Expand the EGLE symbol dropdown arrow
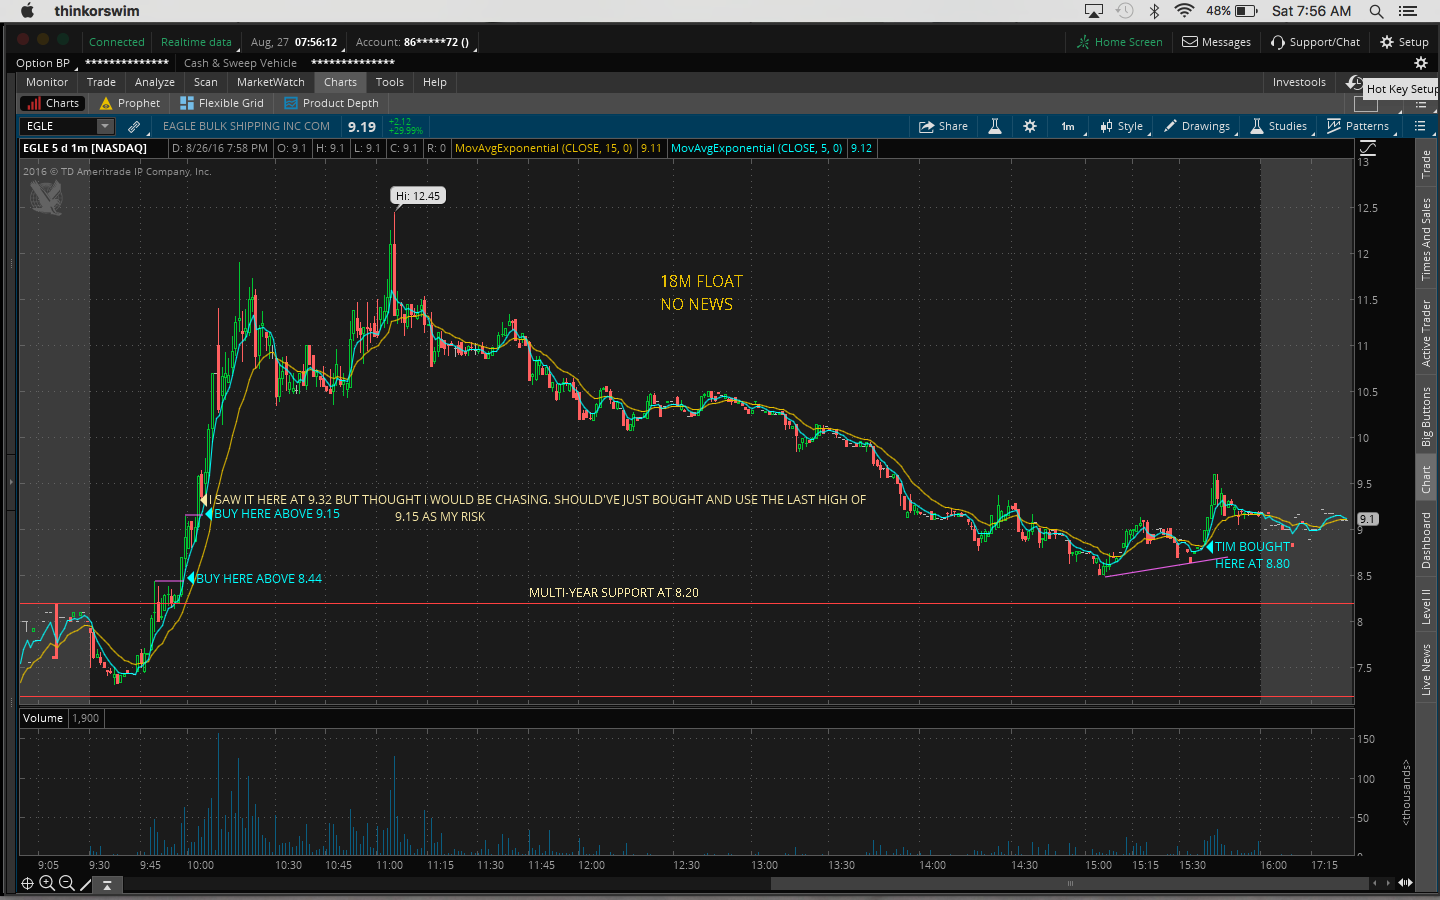This screenshot has width=1440, height=900. 105,126
